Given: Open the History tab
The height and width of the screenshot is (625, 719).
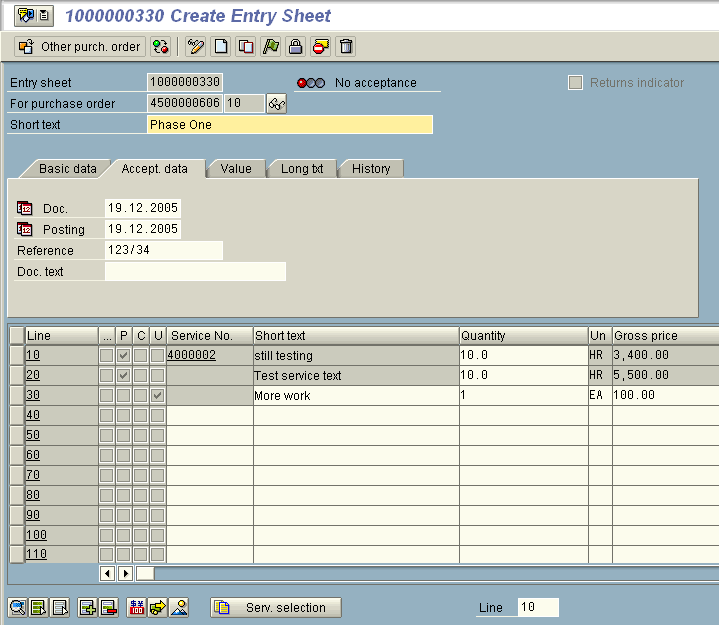Looking at the screenshot, I should [370, 169].
